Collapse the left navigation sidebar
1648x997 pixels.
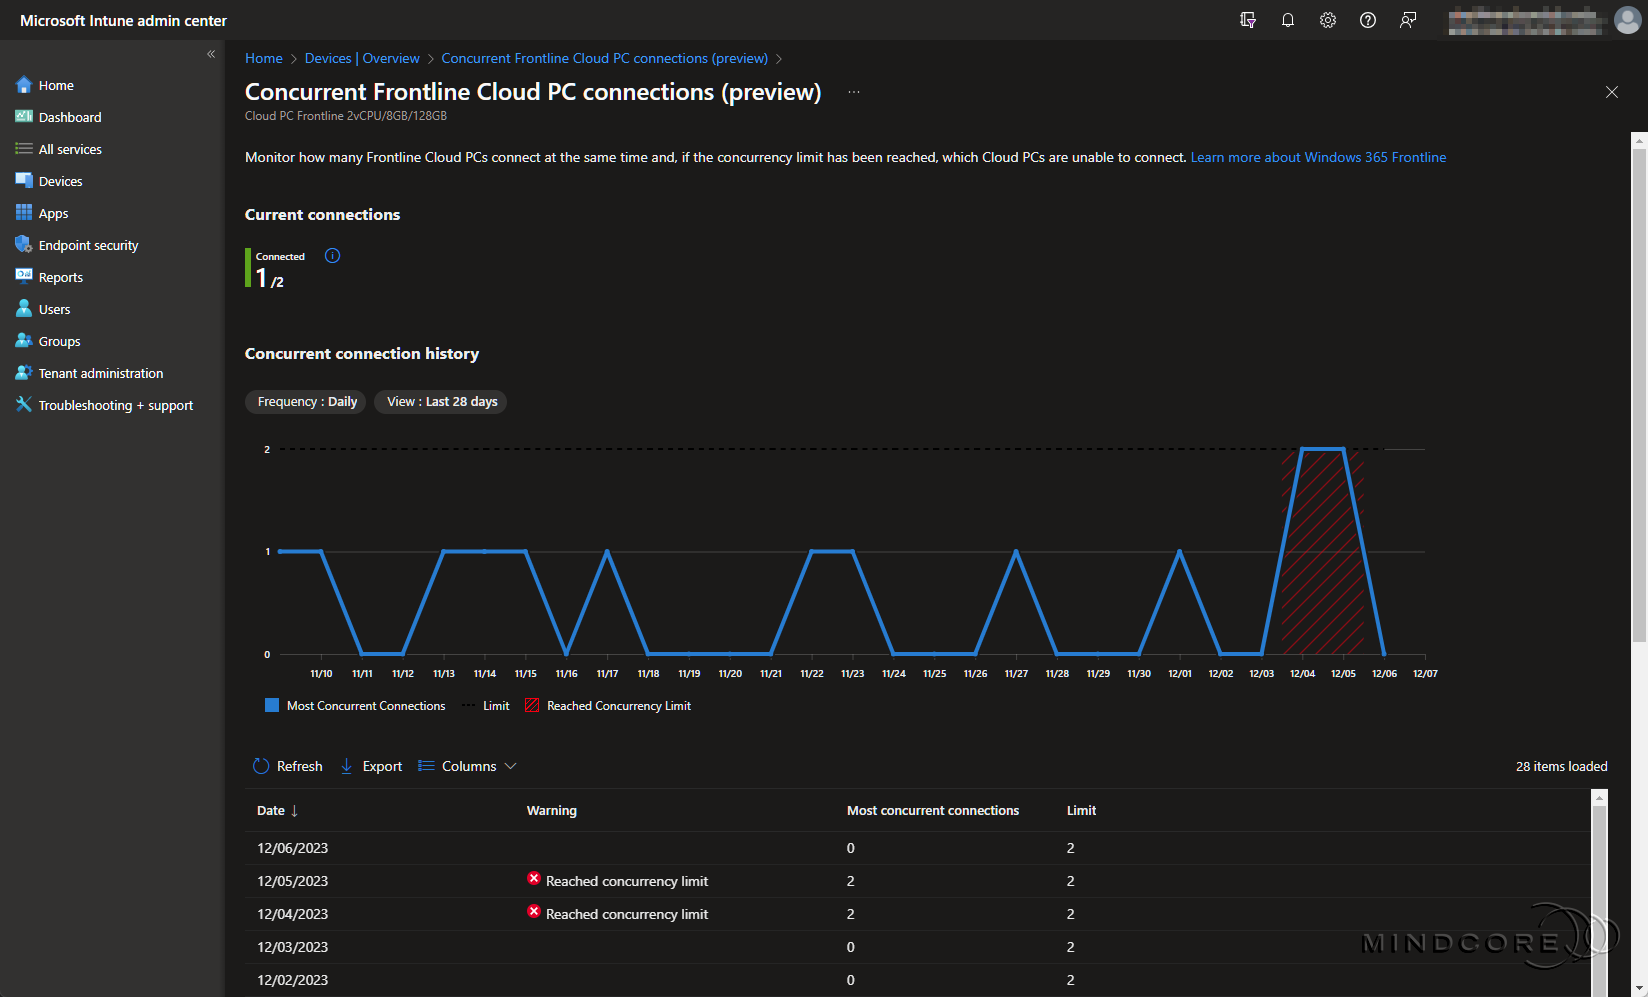[x=211, y=54]
